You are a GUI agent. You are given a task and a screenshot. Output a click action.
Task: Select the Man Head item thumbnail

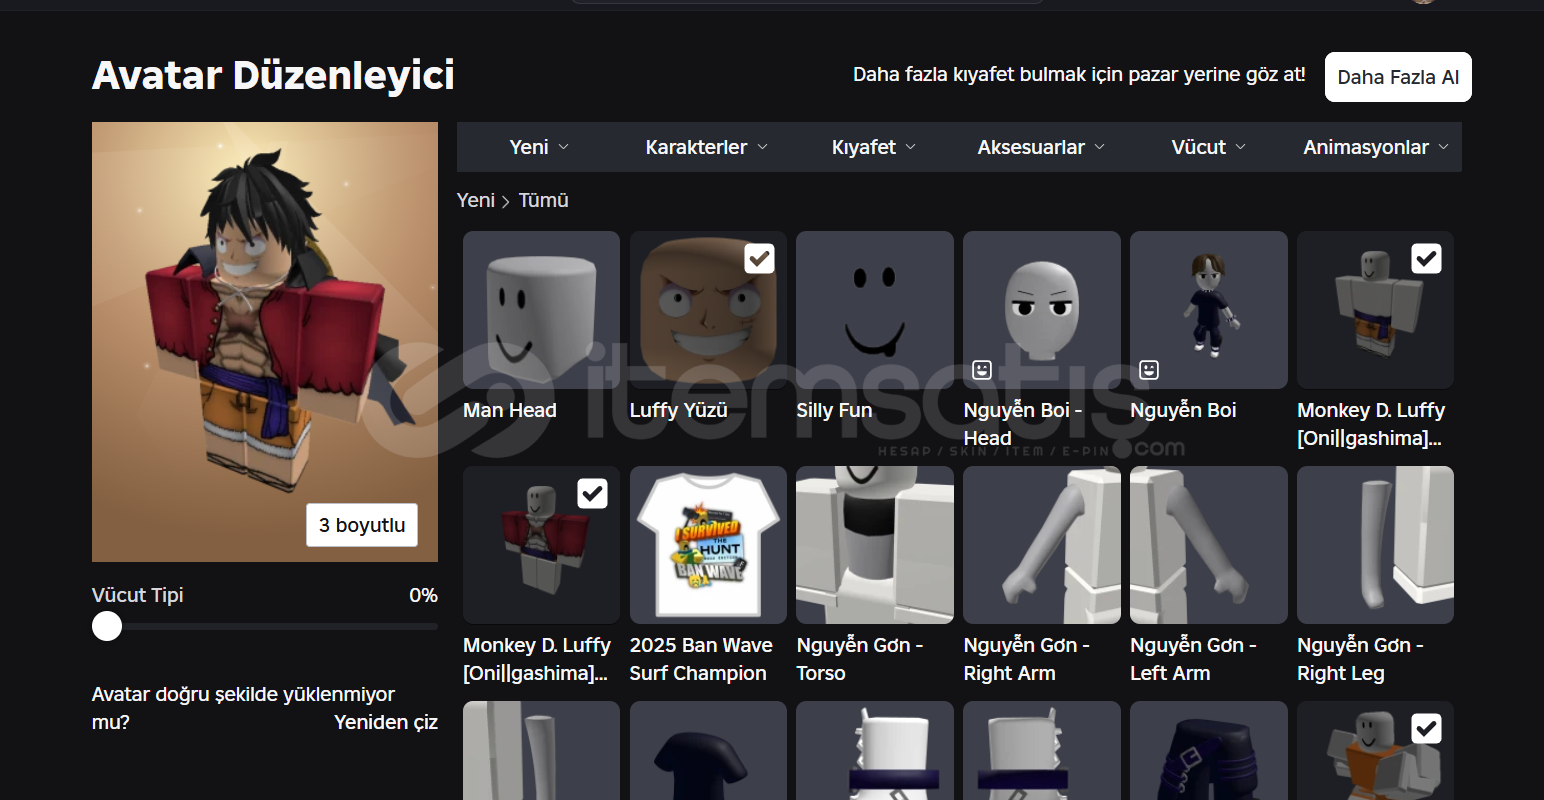point(541,310)
